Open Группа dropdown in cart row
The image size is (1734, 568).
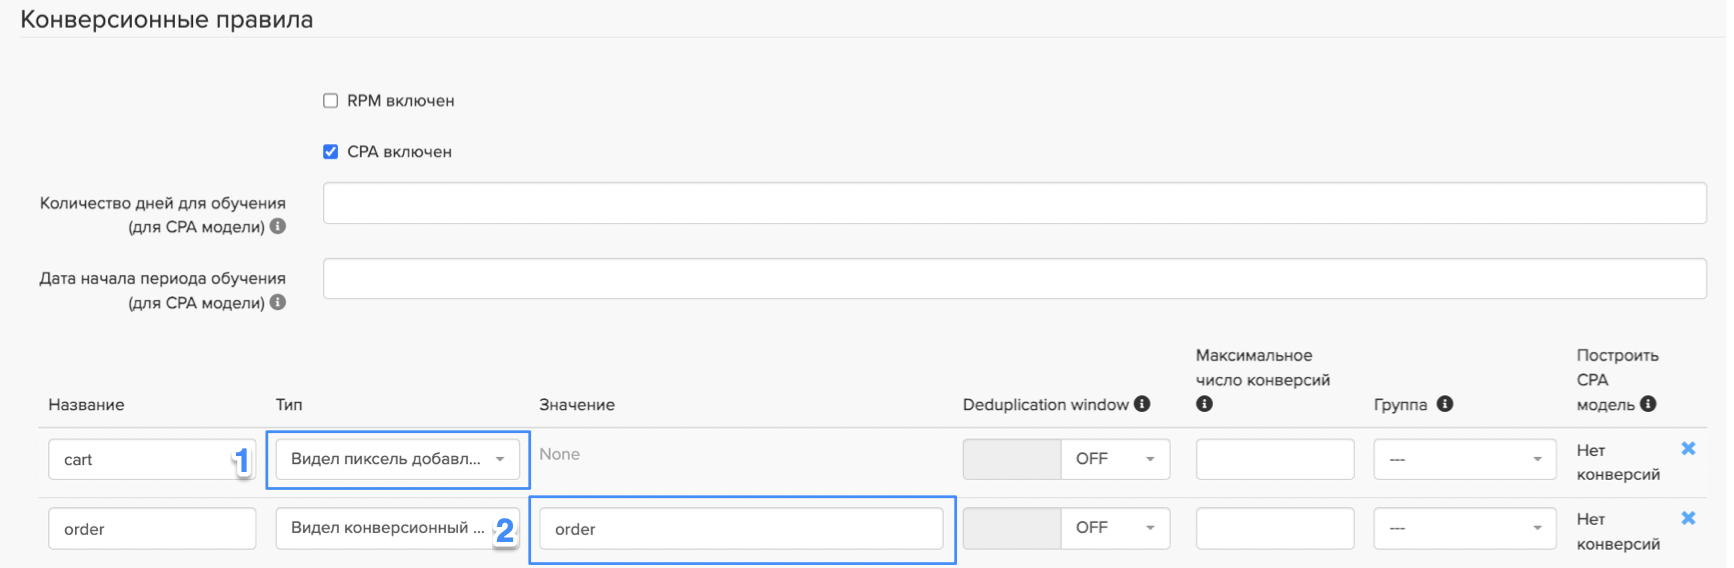(1464, 459)
